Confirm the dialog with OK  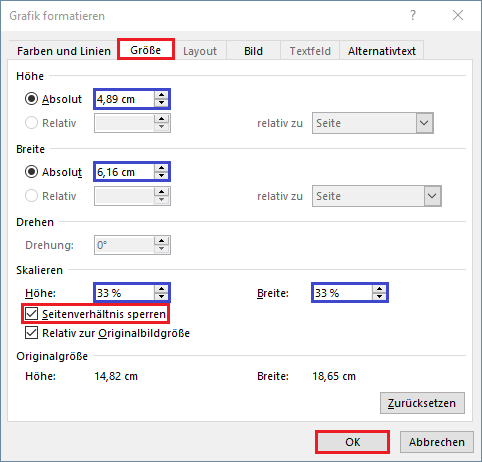pyautogui.click(x=352, y=442)
